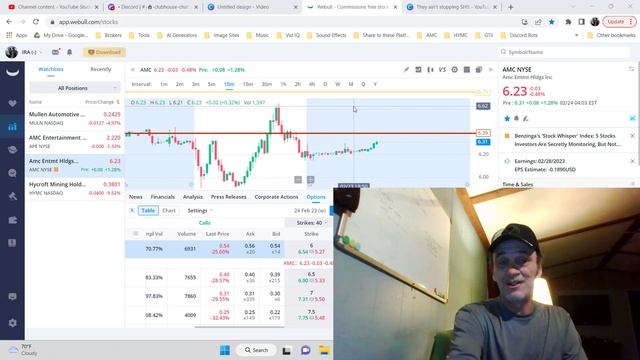Open the multi-window chart icon
This screenshot has height=360, width=640.
tap(479, 70)
